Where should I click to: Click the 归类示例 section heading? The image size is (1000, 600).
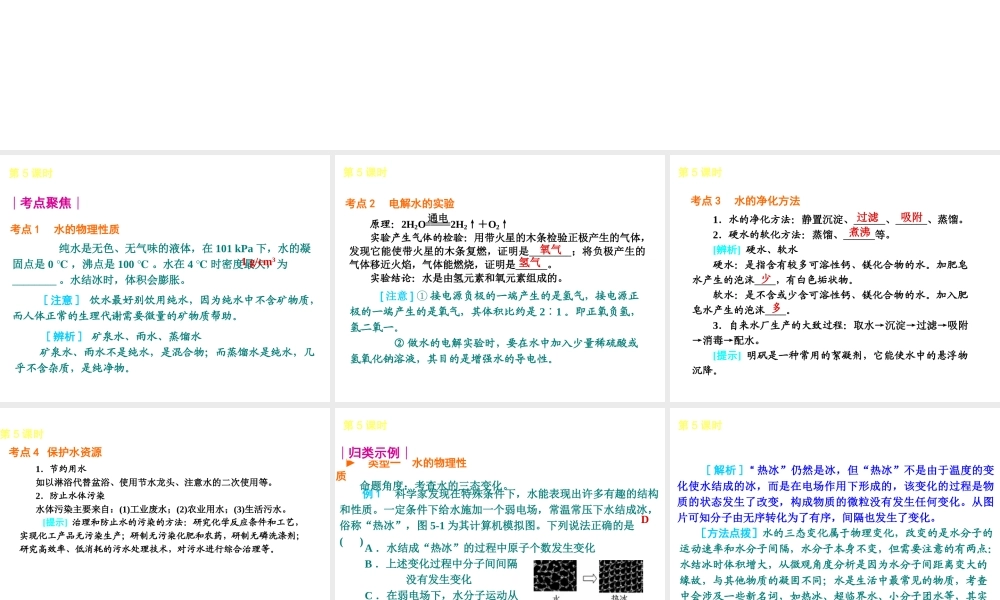[374, 453]
